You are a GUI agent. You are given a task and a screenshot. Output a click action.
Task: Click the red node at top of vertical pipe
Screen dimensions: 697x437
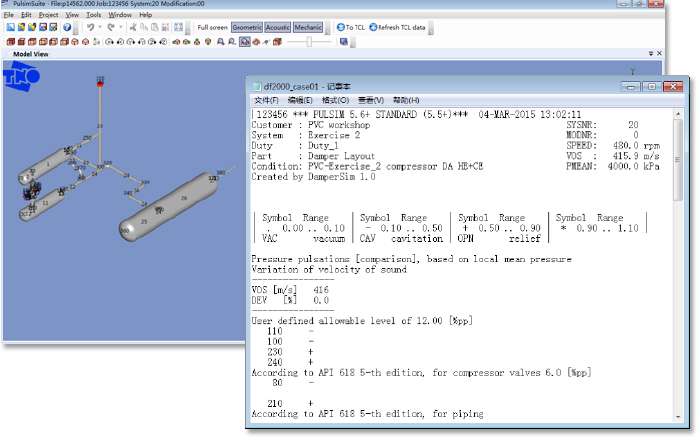click(x=100, y=83)
